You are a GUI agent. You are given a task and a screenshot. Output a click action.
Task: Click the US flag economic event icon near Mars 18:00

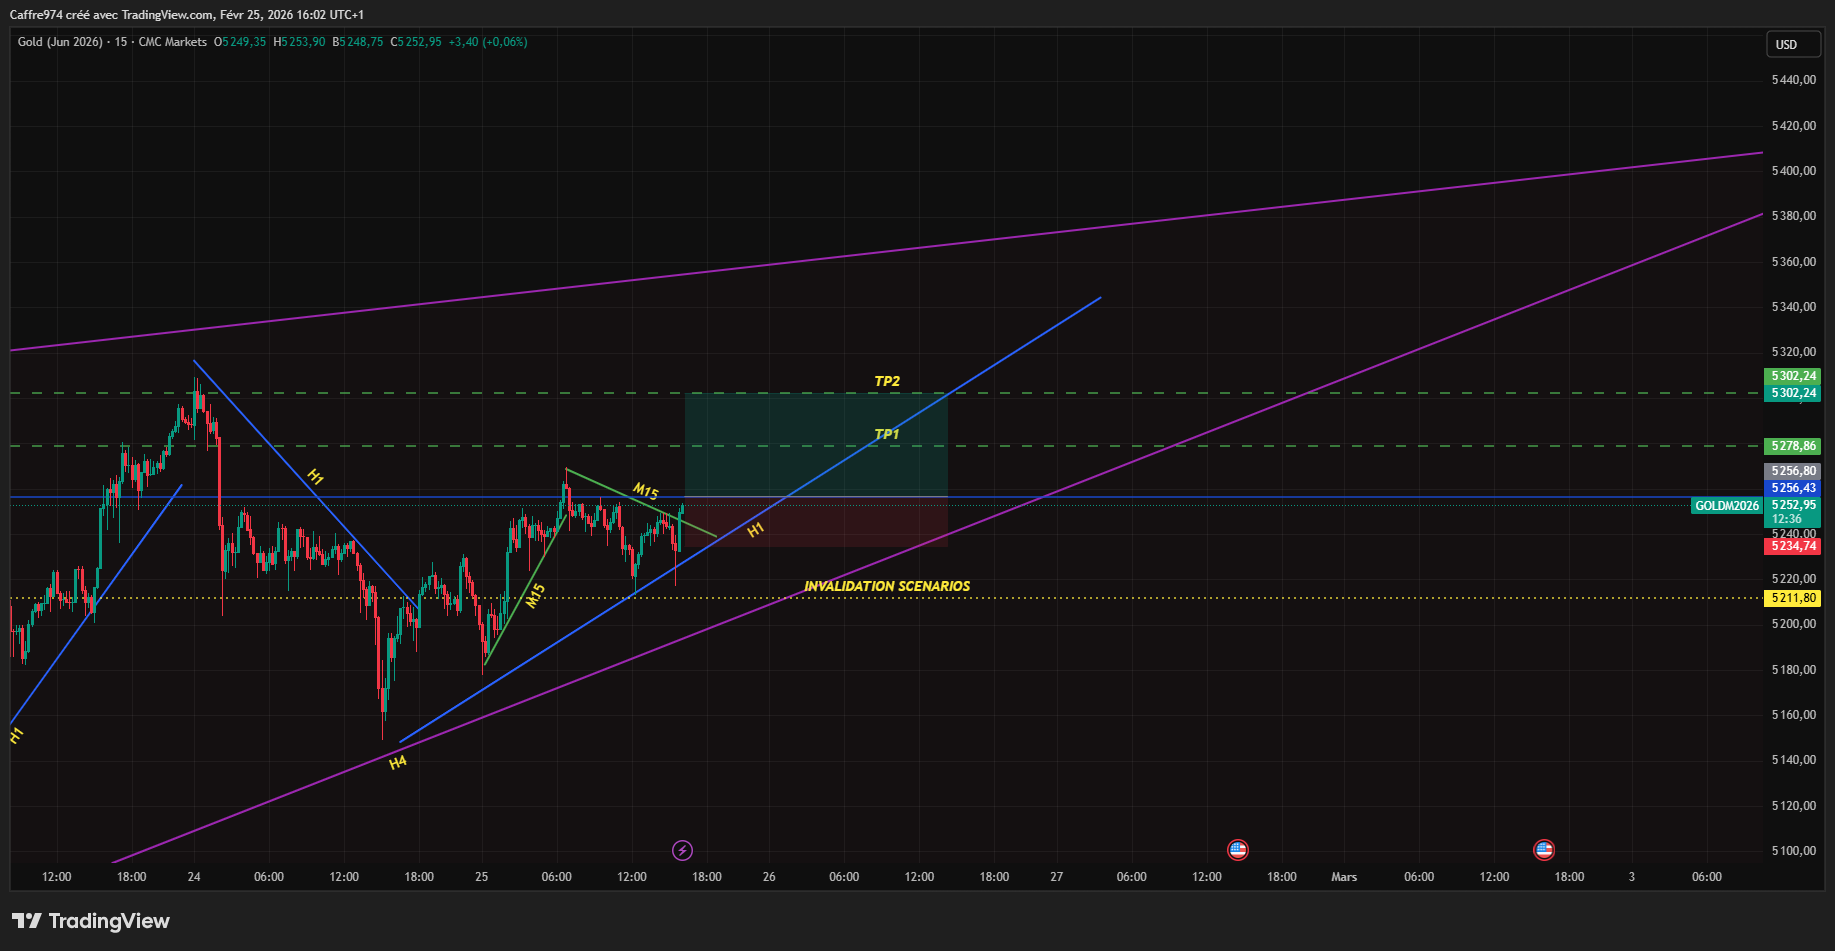pos(1544,850)
